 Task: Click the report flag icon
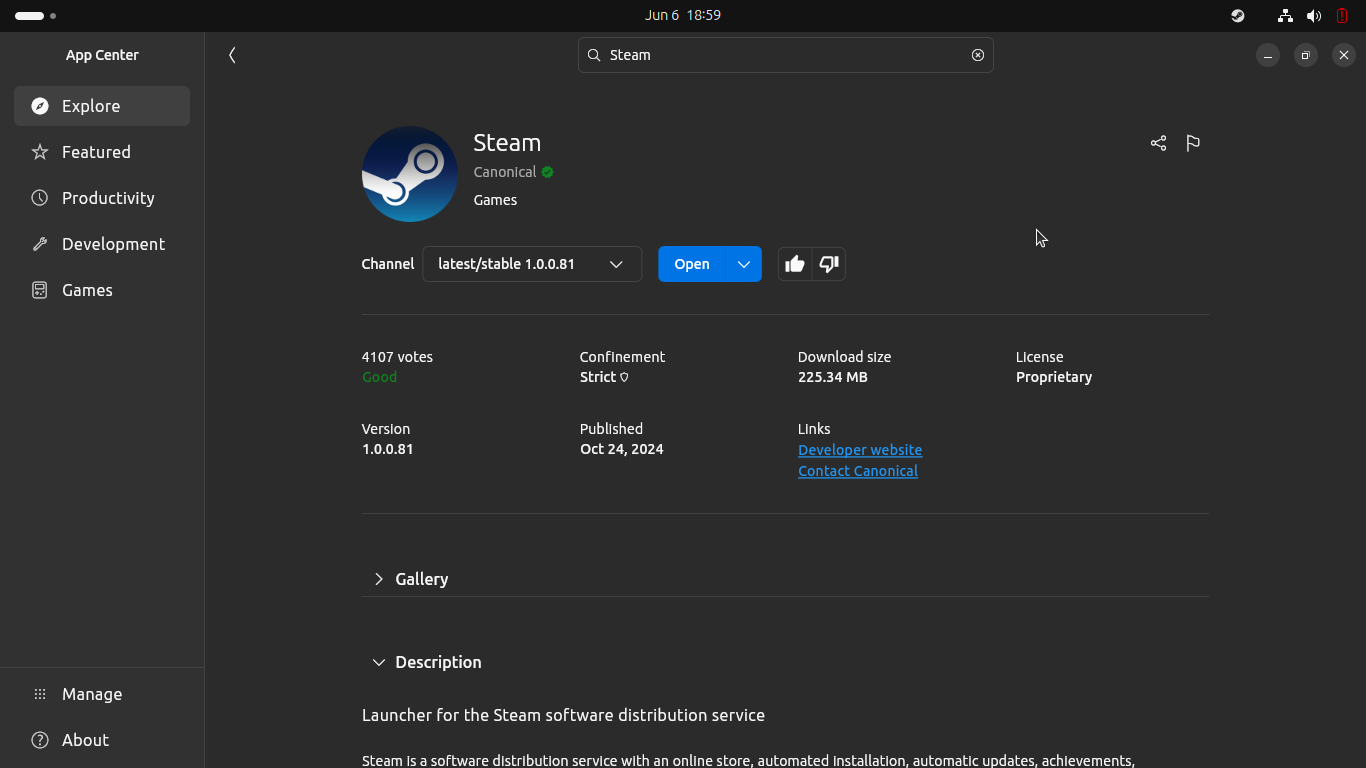1193,143
